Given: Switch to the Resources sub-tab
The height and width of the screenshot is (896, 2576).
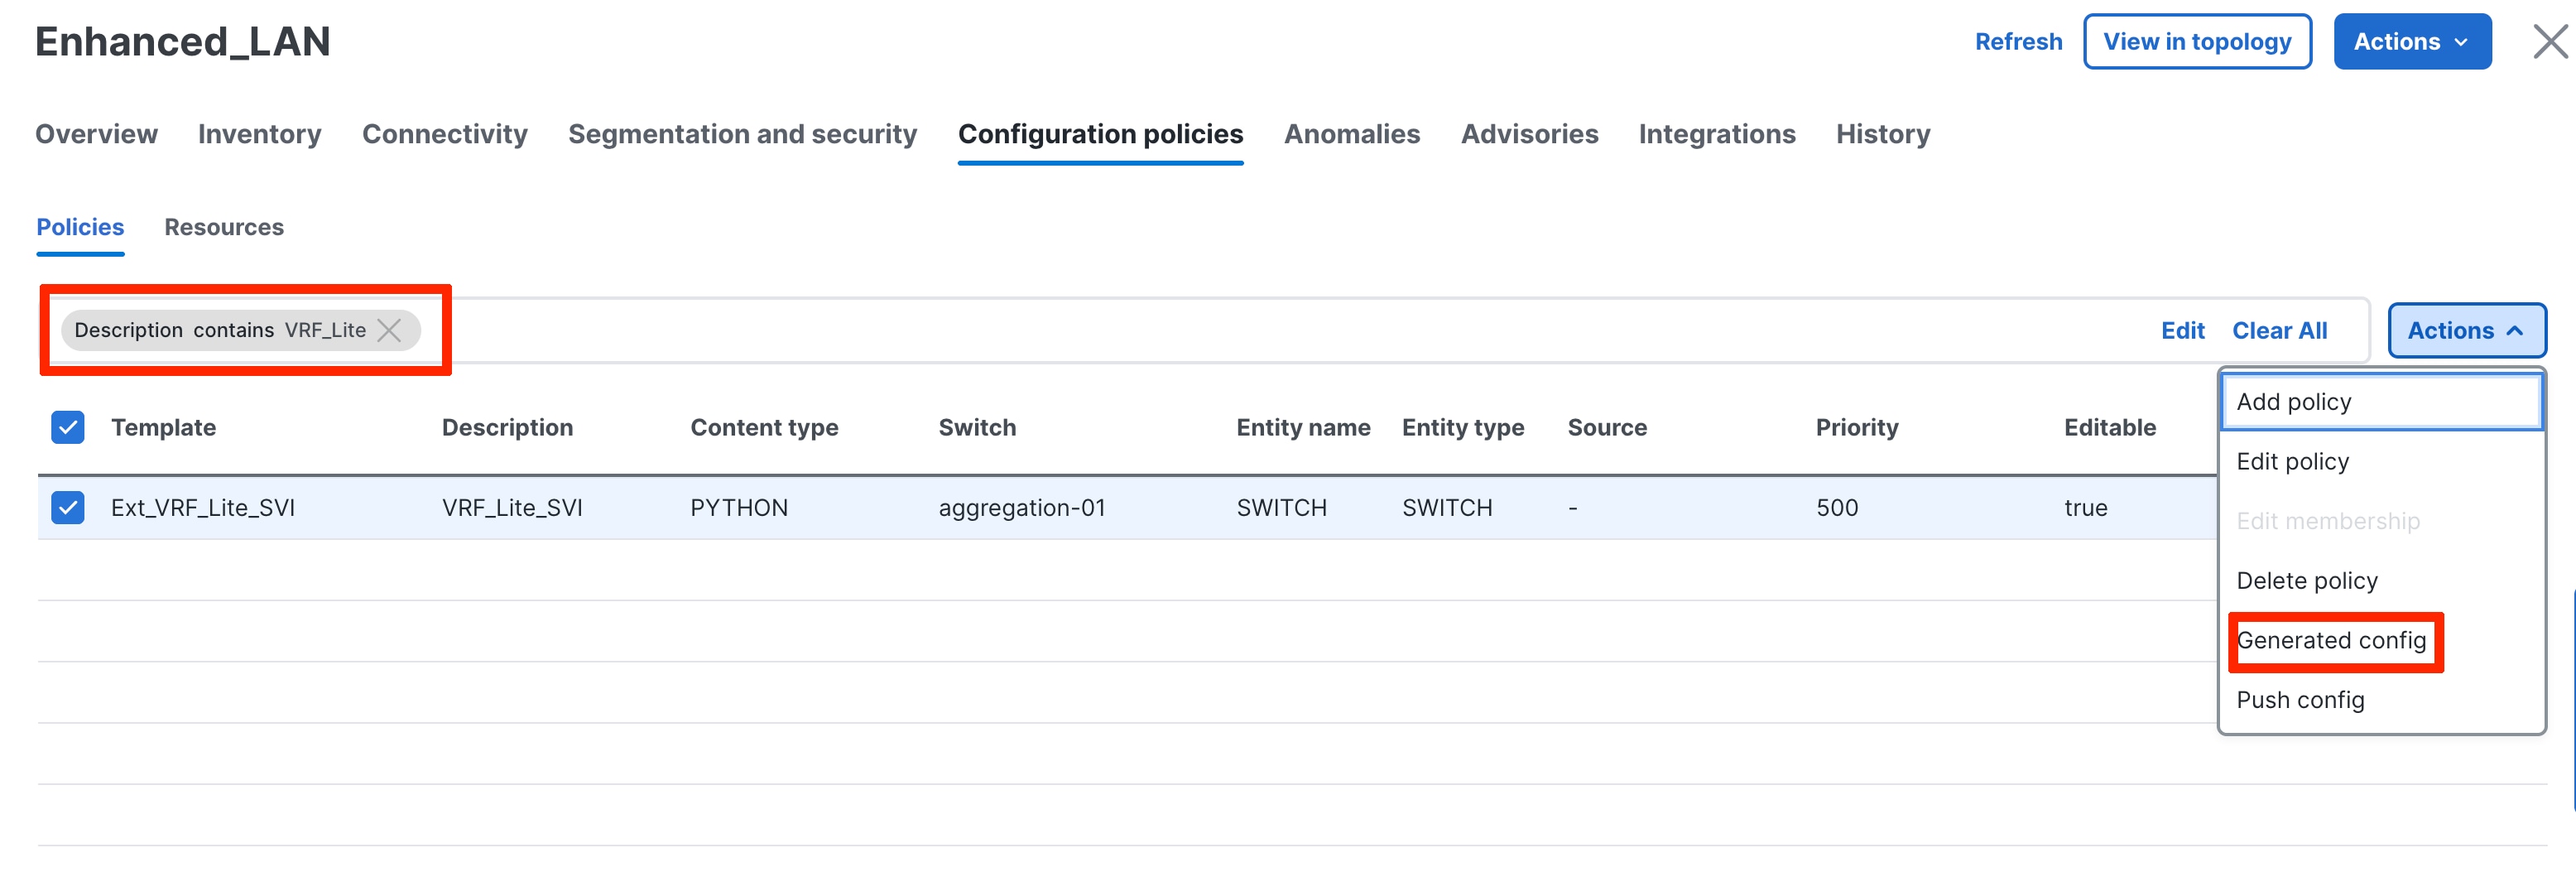Looking at the screenshot, I should click(224, 227).
